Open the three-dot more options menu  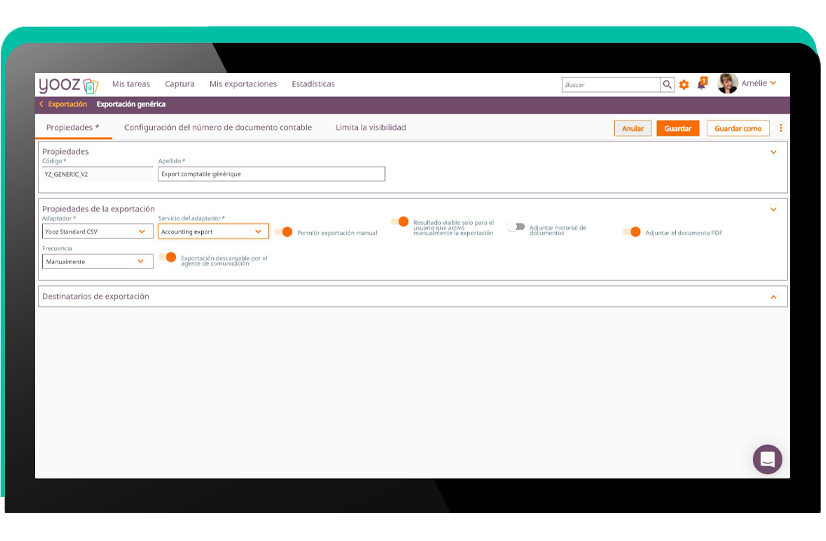pos(781,128)
